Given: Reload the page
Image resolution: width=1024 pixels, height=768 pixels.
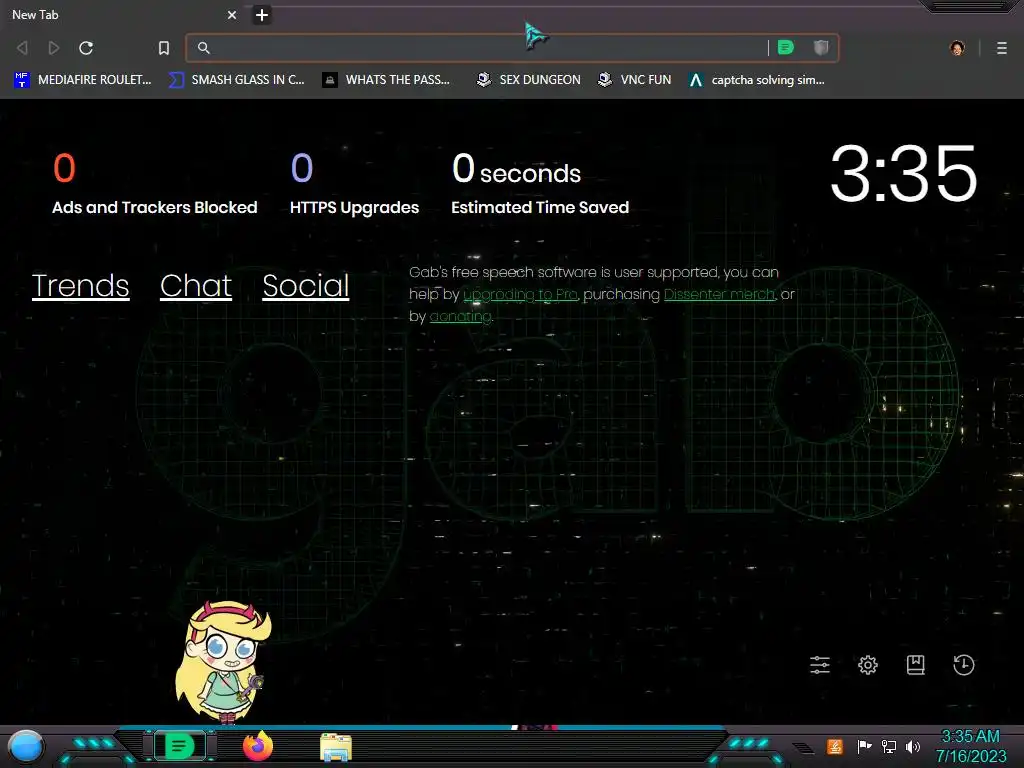Looking at the screenshot, I should [86, 48].
